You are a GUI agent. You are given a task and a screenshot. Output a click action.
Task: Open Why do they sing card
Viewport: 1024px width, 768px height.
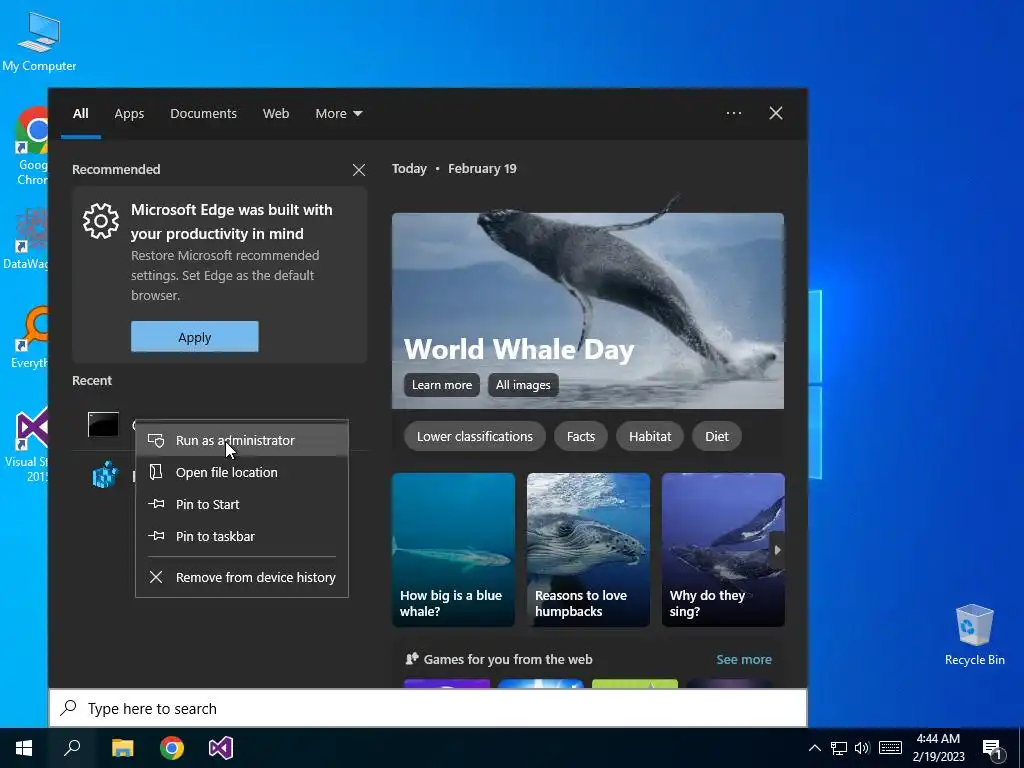tap(723, 550)
